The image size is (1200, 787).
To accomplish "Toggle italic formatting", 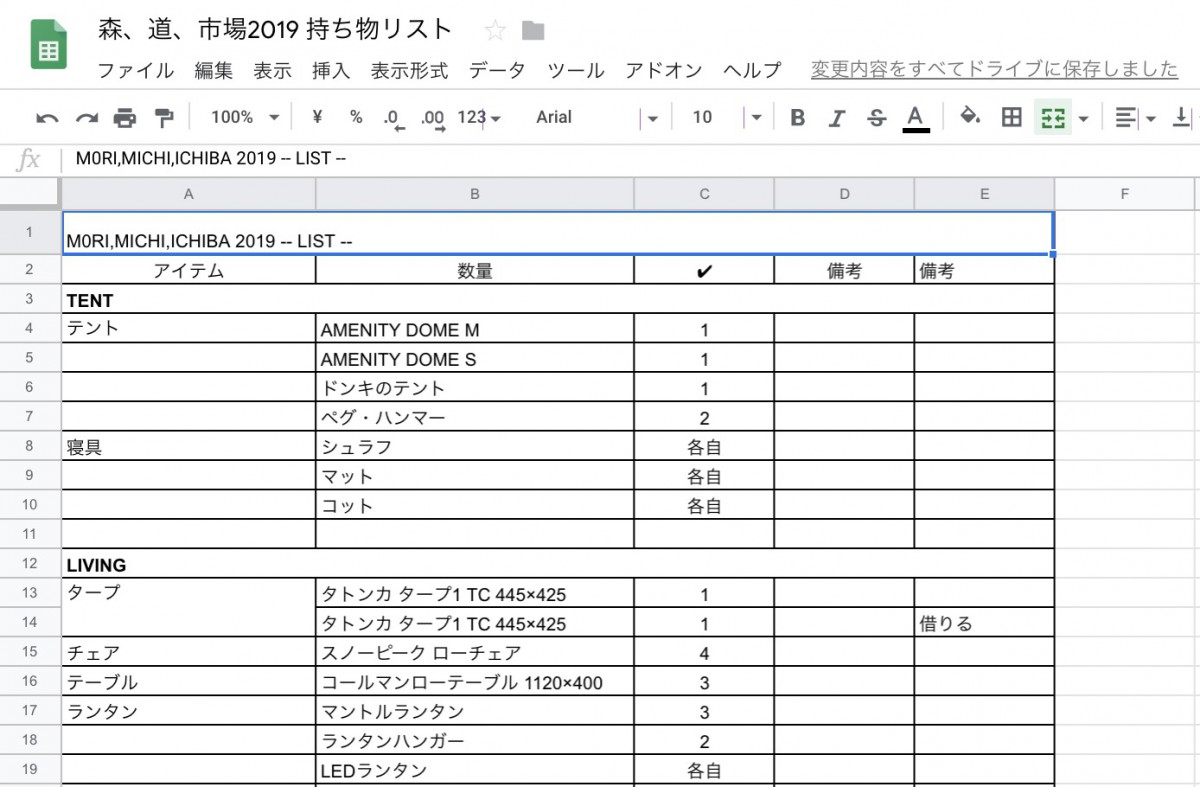I will pos(838,118).
